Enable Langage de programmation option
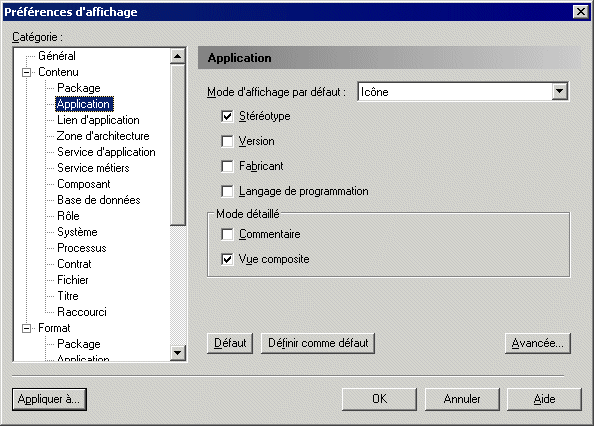This screenshot has width=594, height=426. click(x=227, y=191)
